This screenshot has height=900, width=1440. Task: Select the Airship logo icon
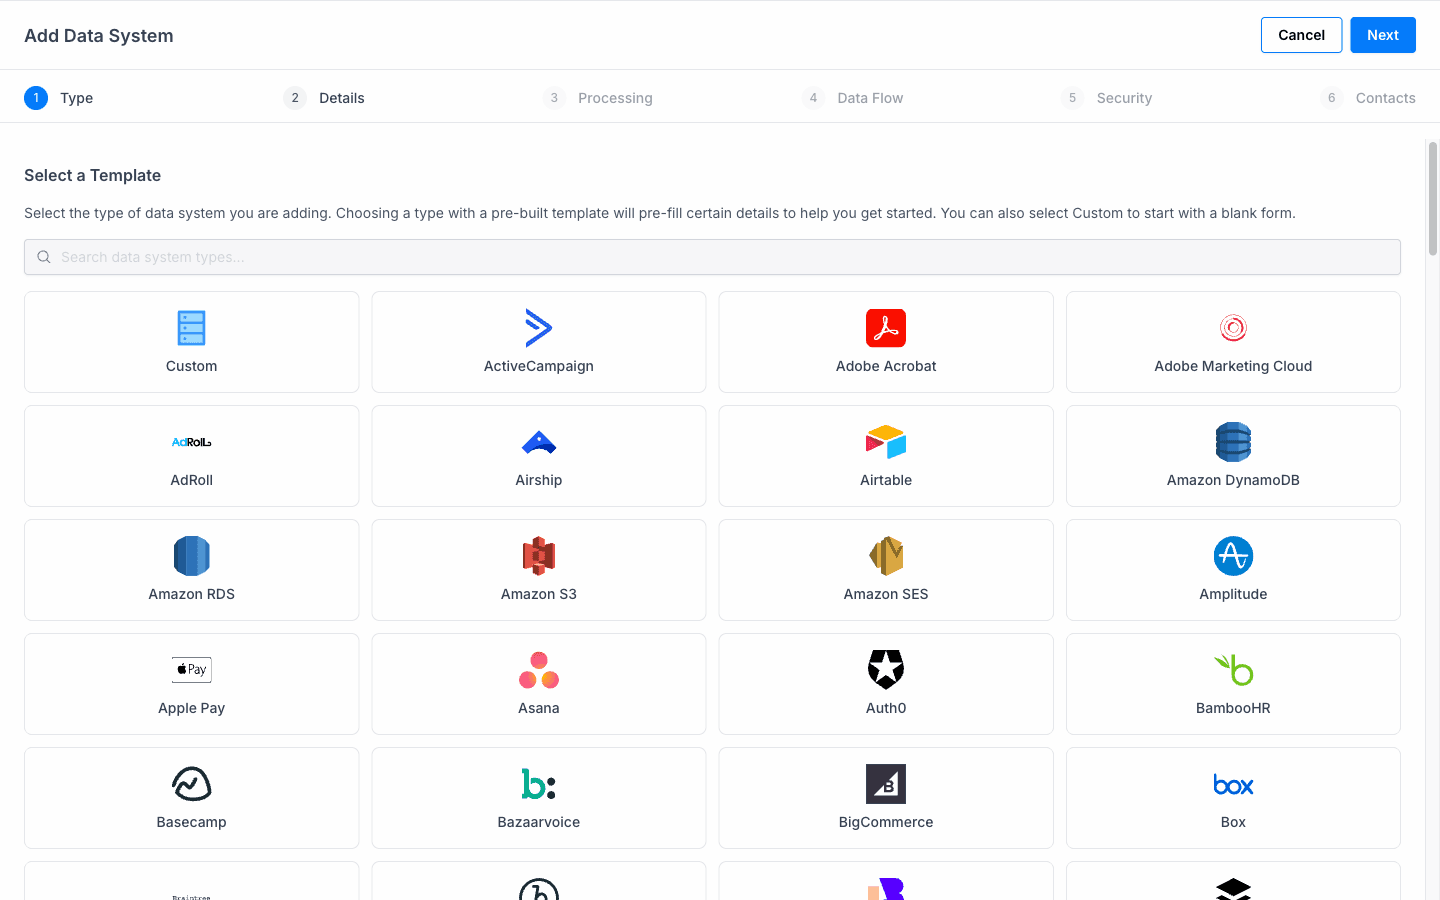point(538,442)
